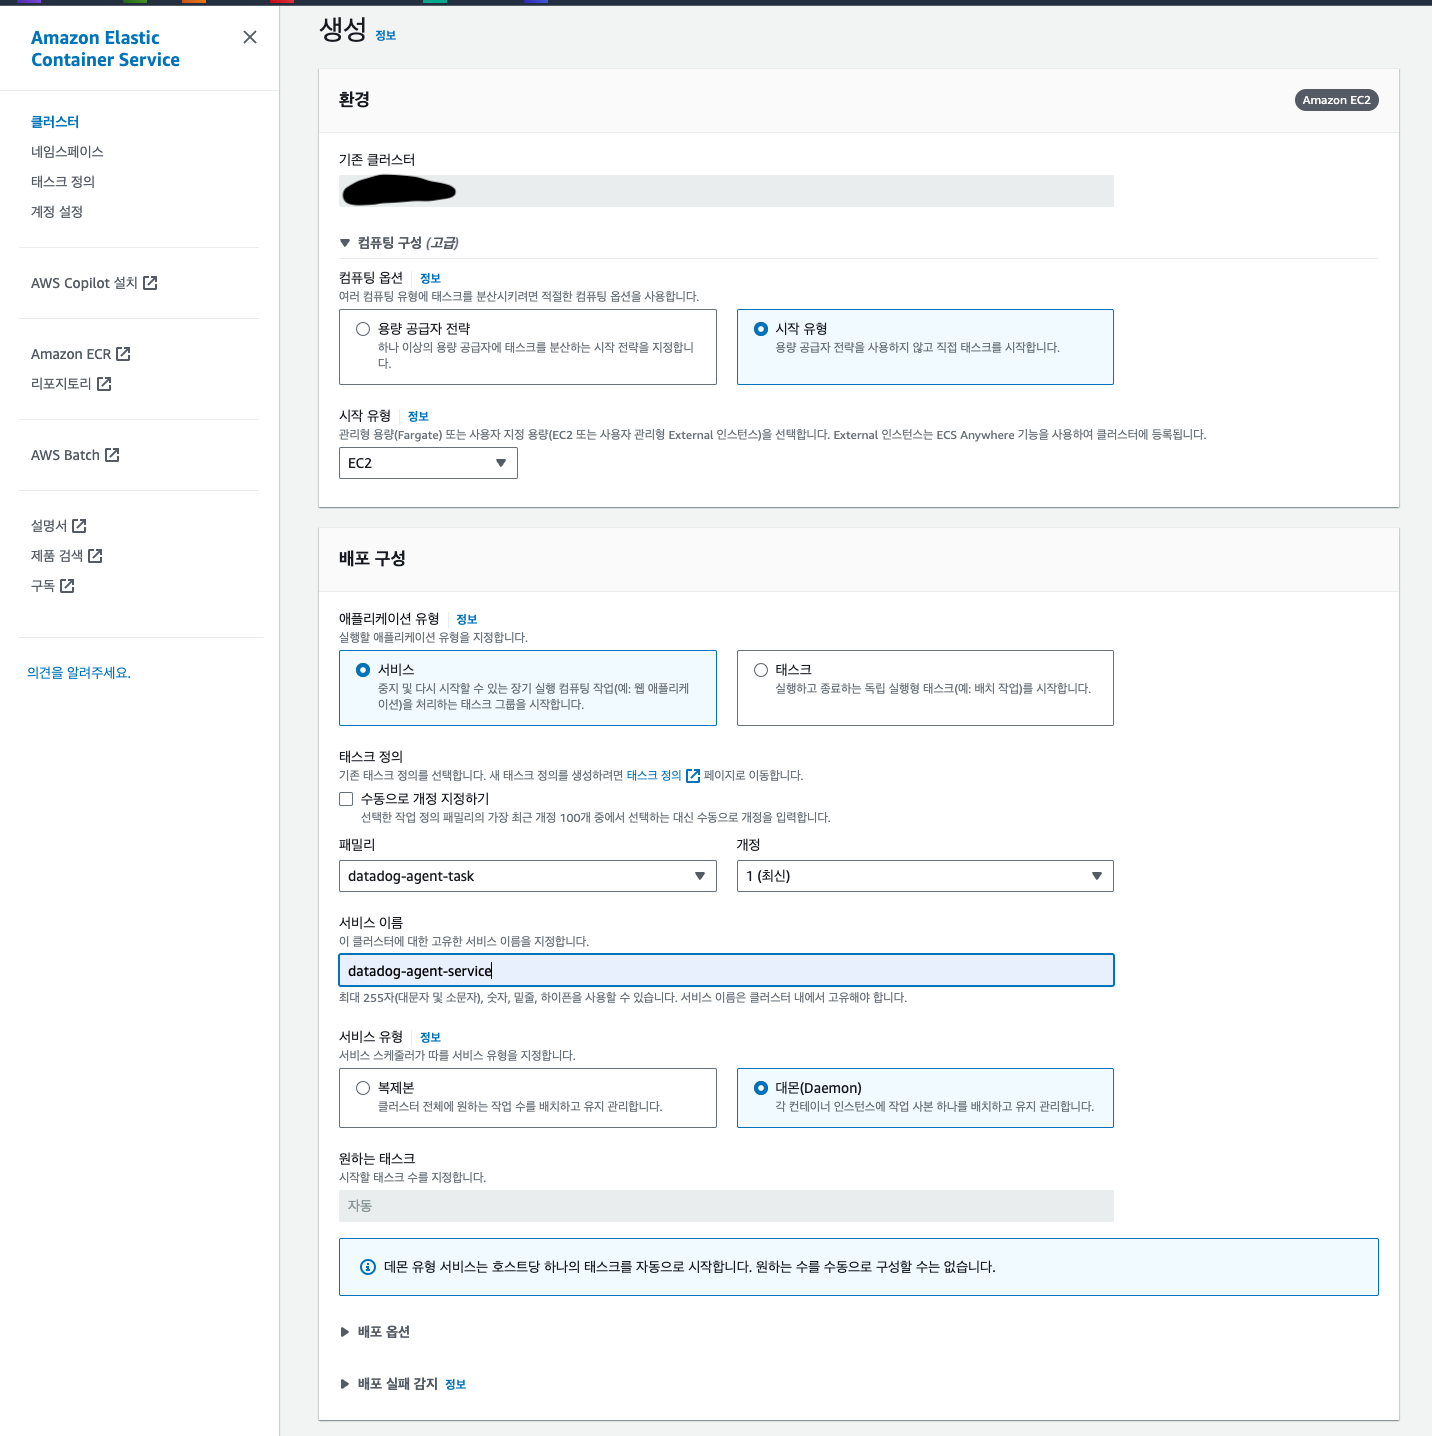The width and height of the screenshot is (1432, 1436).
Task: Open 리포지토리 in the sidebar
Action: (61, 383)
